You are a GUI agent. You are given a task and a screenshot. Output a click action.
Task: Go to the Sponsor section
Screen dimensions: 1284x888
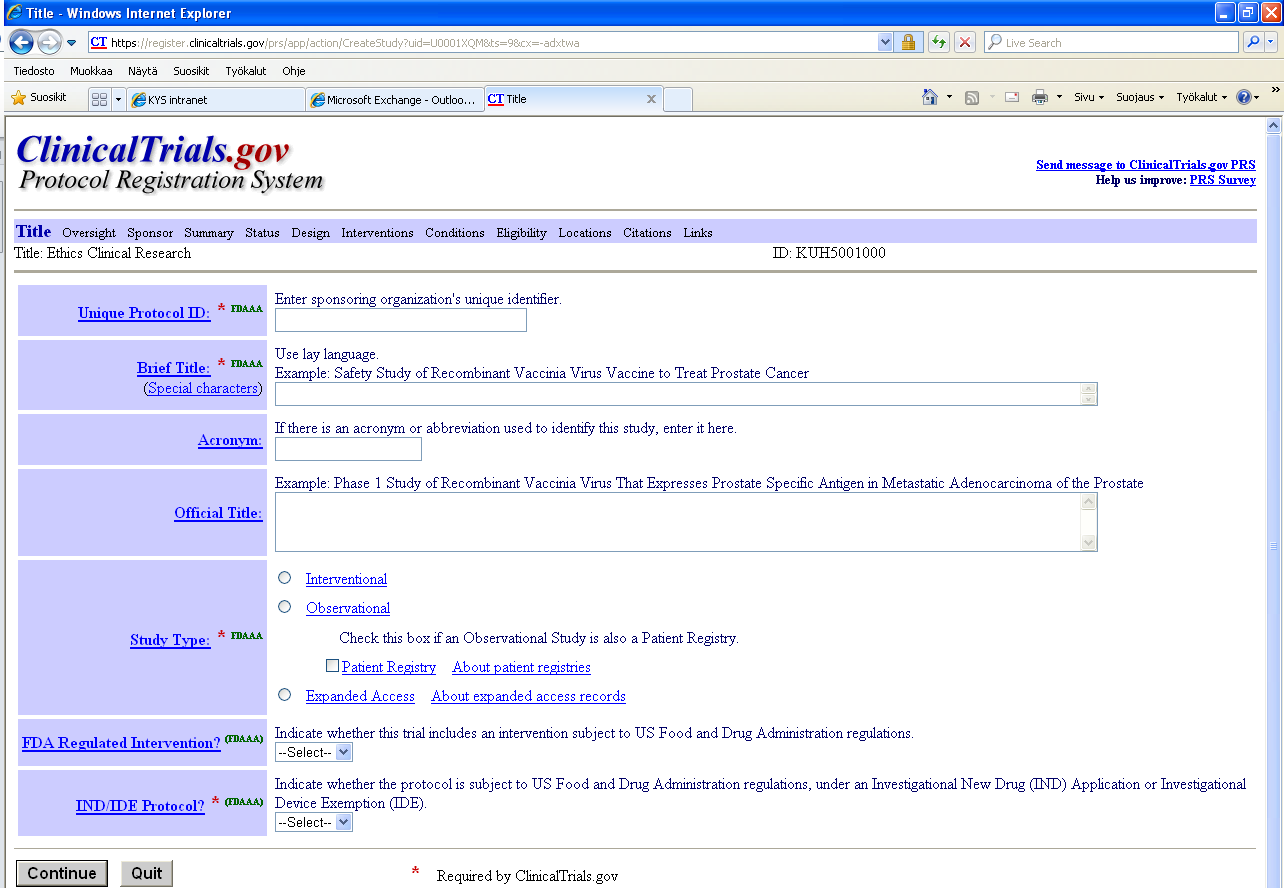(150, 233)
